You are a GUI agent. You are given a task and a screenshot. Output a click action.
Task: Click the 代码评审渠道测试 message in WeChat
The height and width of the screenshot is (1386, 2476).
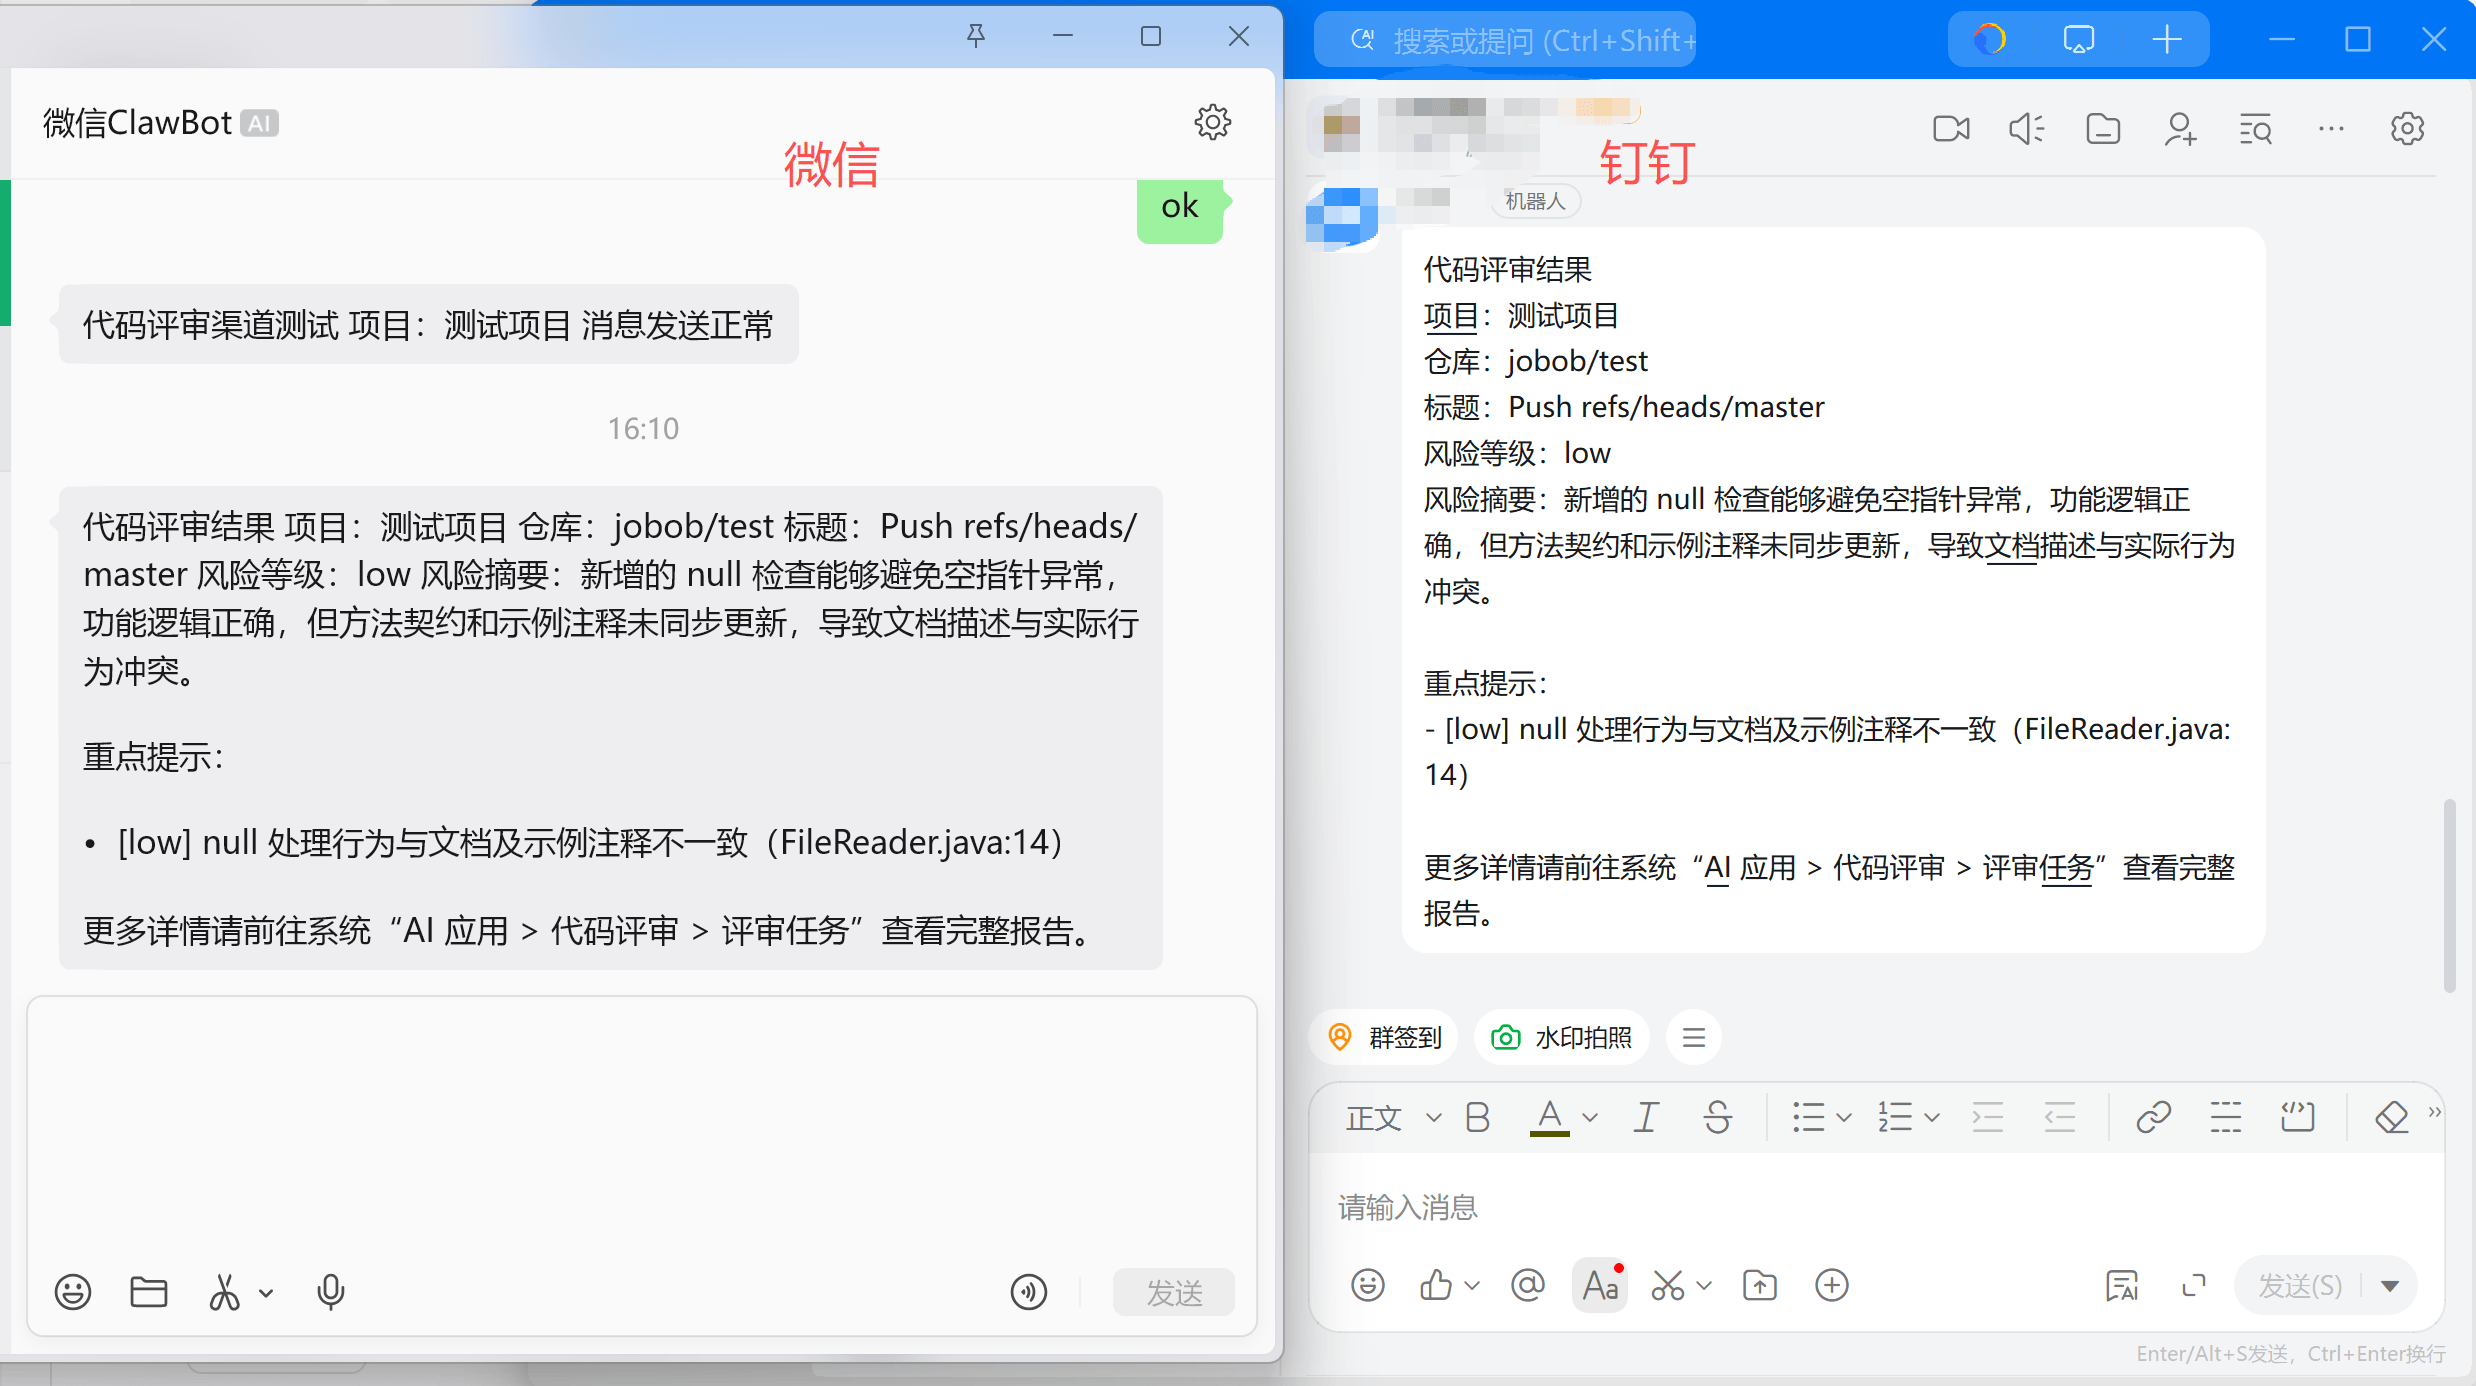(428, 324)
